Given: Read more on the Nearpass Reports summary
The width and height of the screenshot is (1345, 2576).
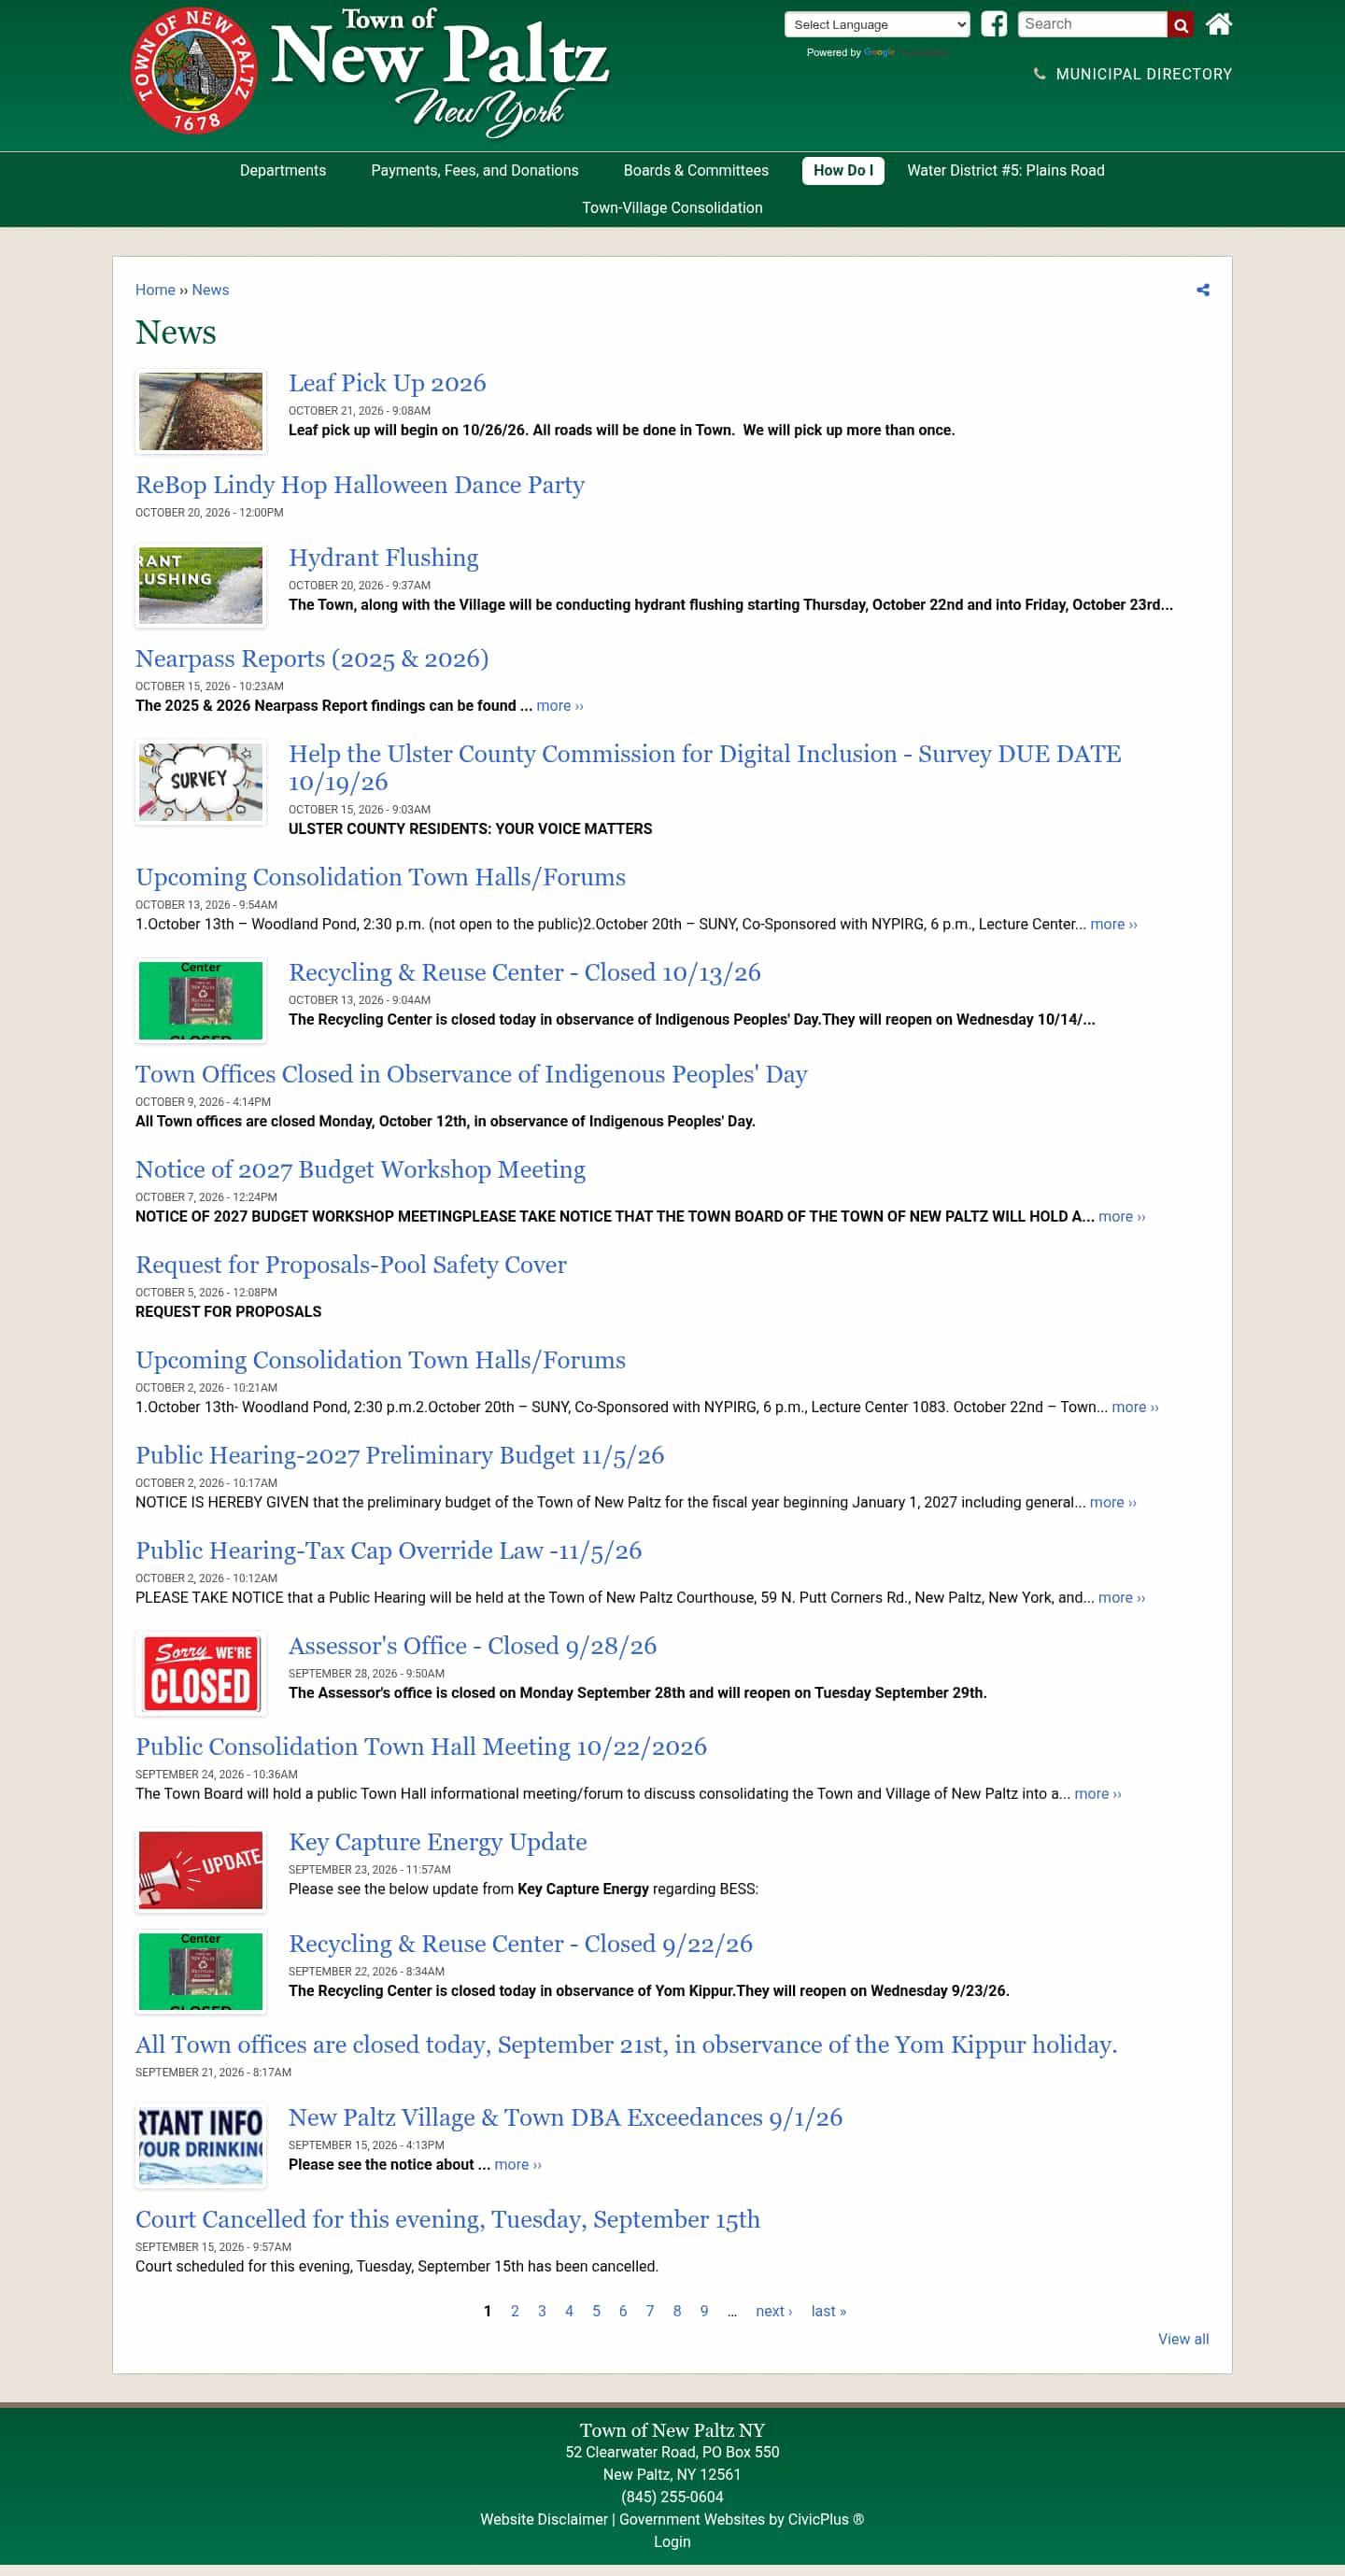Looking at the screenshot, I should 559,706.
